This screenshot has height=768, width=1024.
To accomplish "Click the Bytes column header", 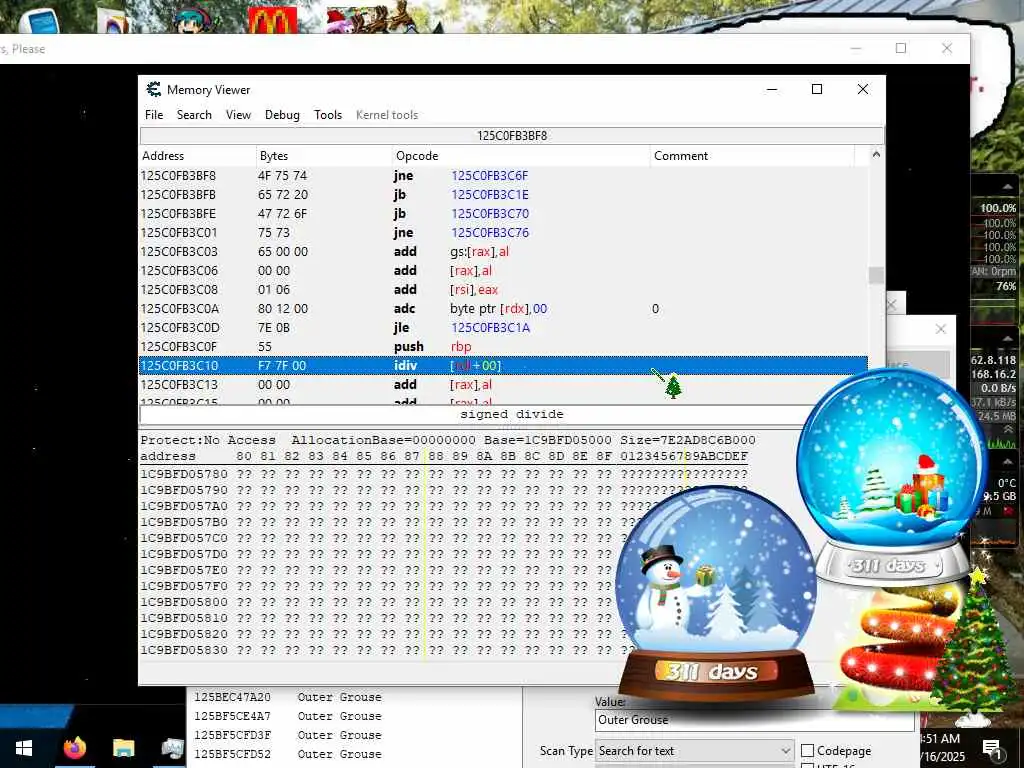I will point(324,156).
